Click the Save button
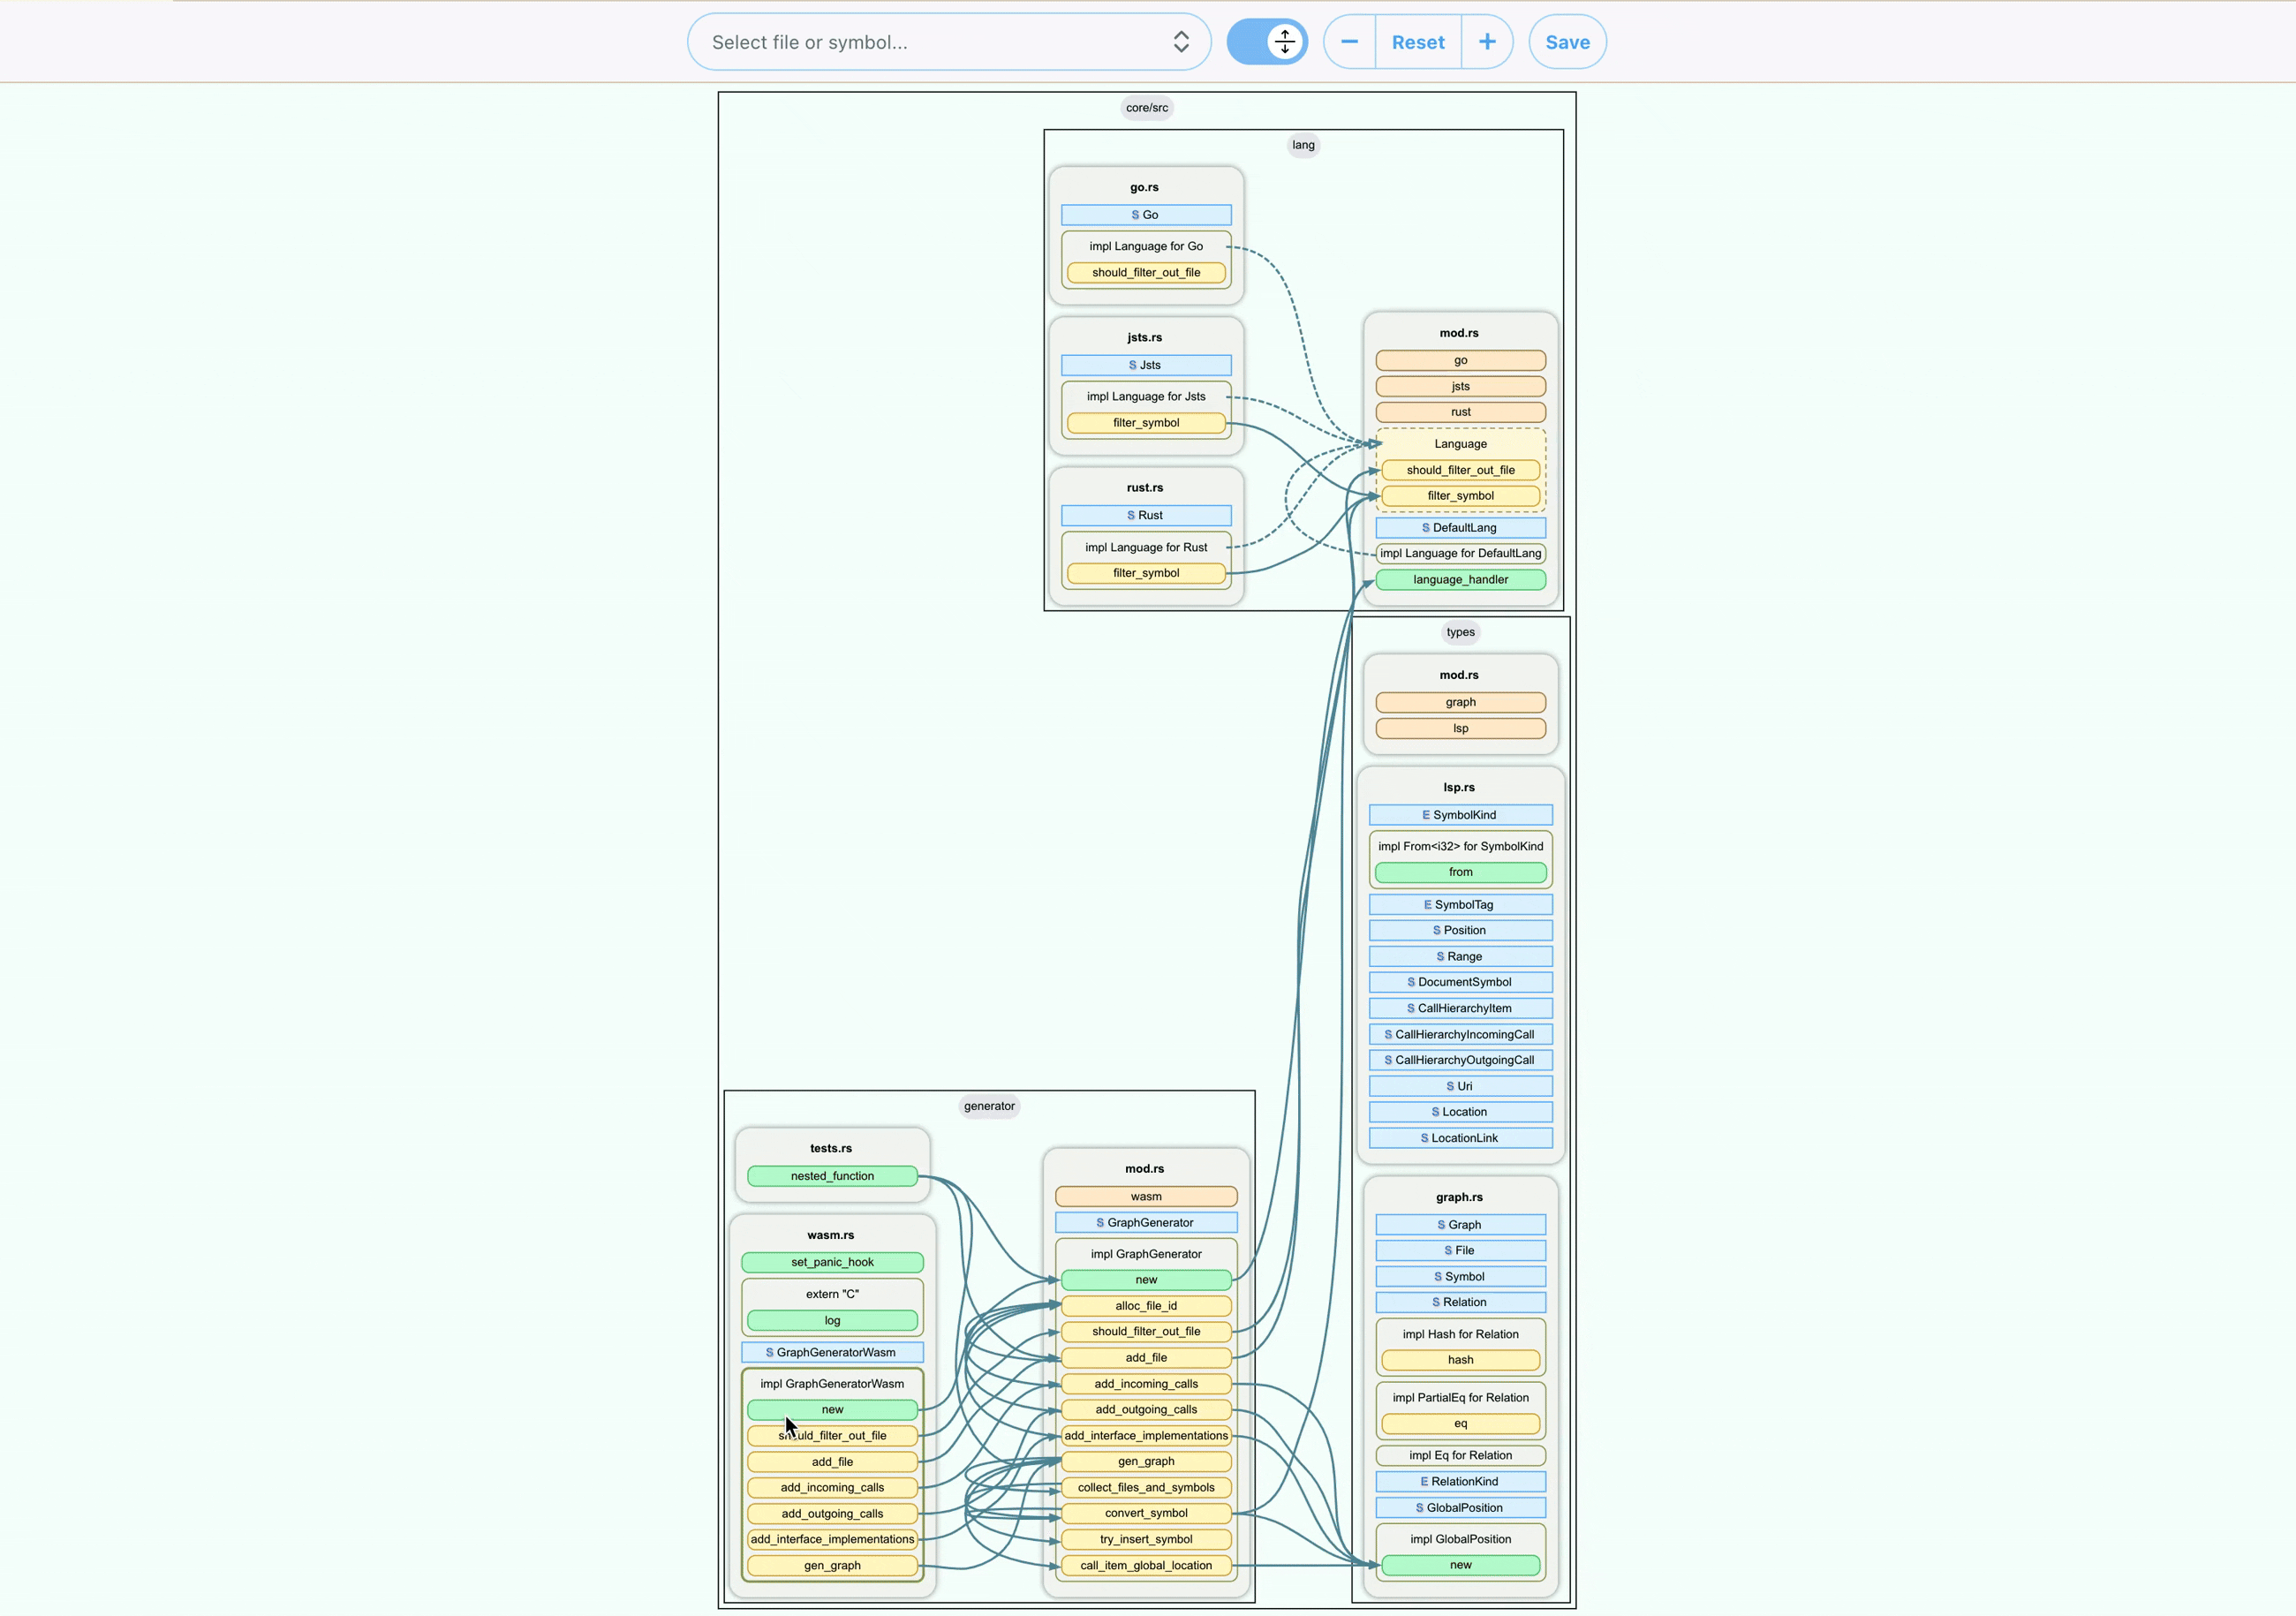 1567,42
